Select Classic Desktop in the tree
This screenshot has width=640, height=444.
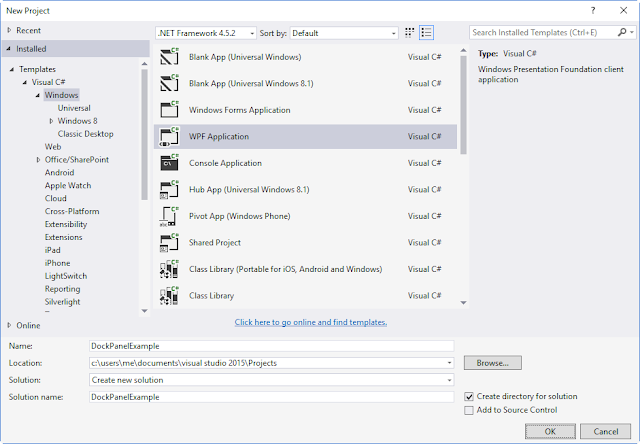pyautogui.click(x=85, y=134)
